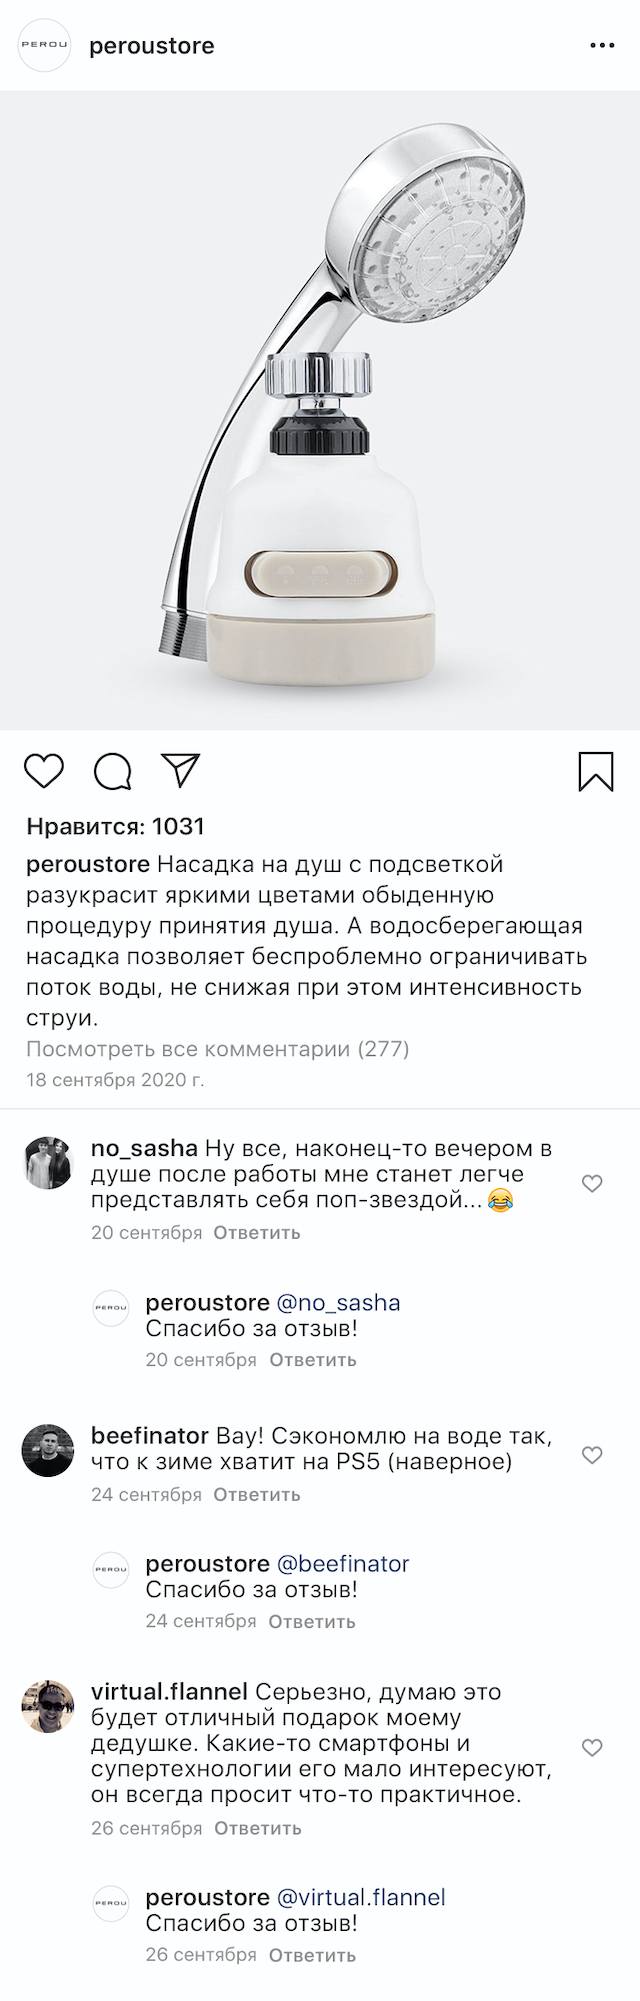
Task: Share post with paper plane icon
Action: (181, 770)
